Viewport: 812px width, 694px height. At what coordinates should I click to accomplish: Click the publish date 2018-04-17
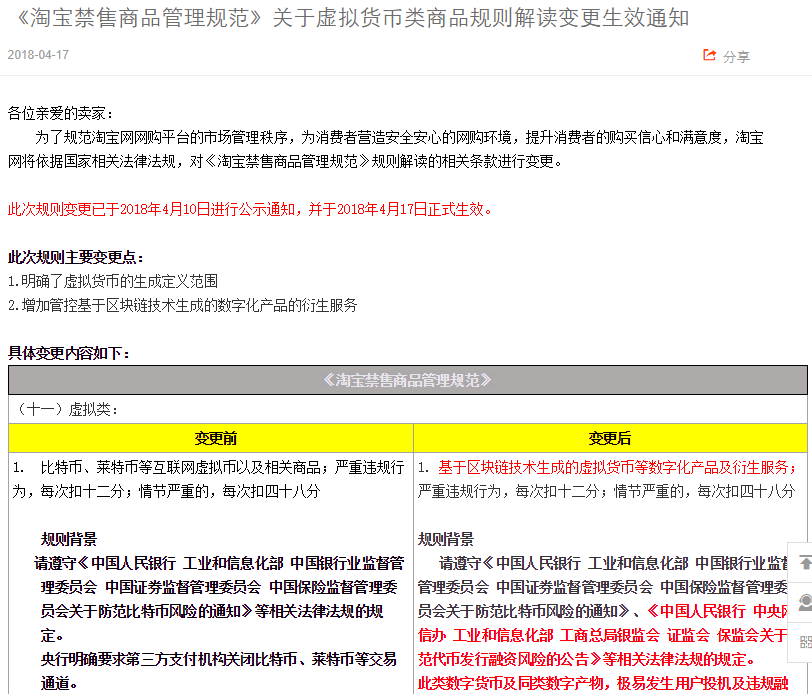coord(38,55)
